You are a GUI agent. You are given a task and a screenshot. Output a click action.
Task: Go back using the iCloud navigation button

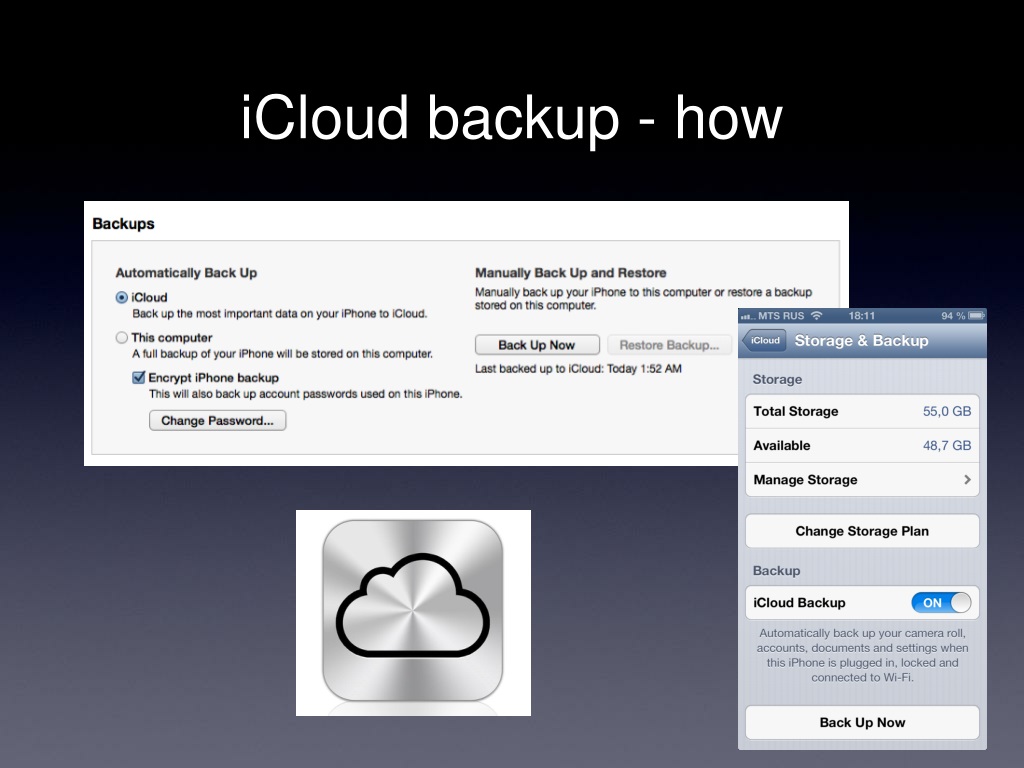(764, 341)
